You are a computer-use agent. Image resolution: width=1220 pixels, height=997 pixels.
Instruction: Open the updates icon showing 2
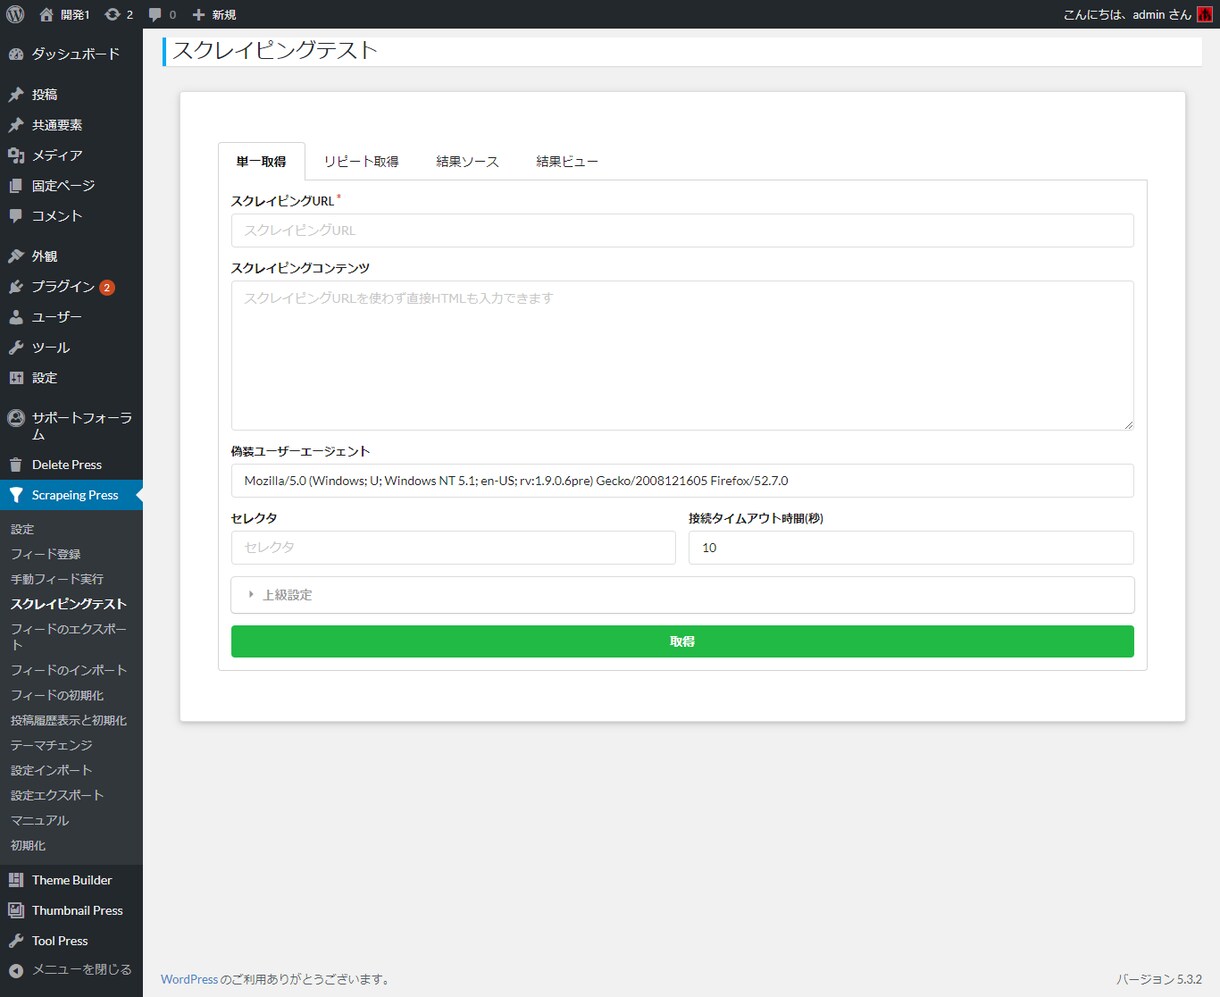point(113,14)
